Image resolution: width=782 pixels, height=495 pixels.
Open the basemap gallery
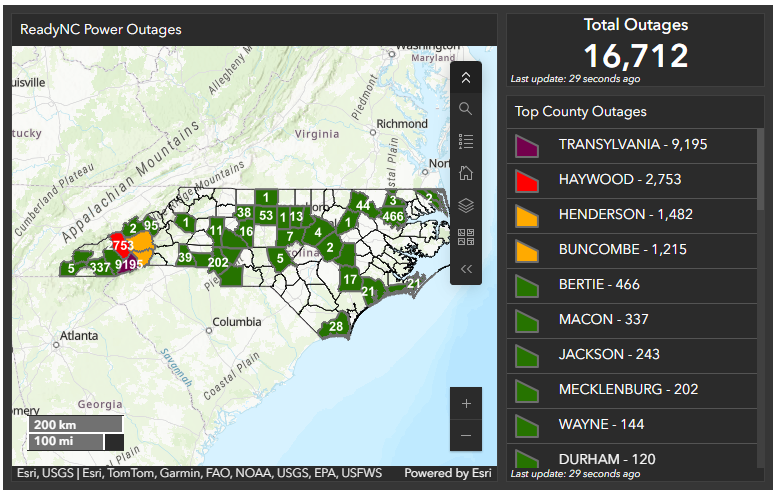coord(466,237)
